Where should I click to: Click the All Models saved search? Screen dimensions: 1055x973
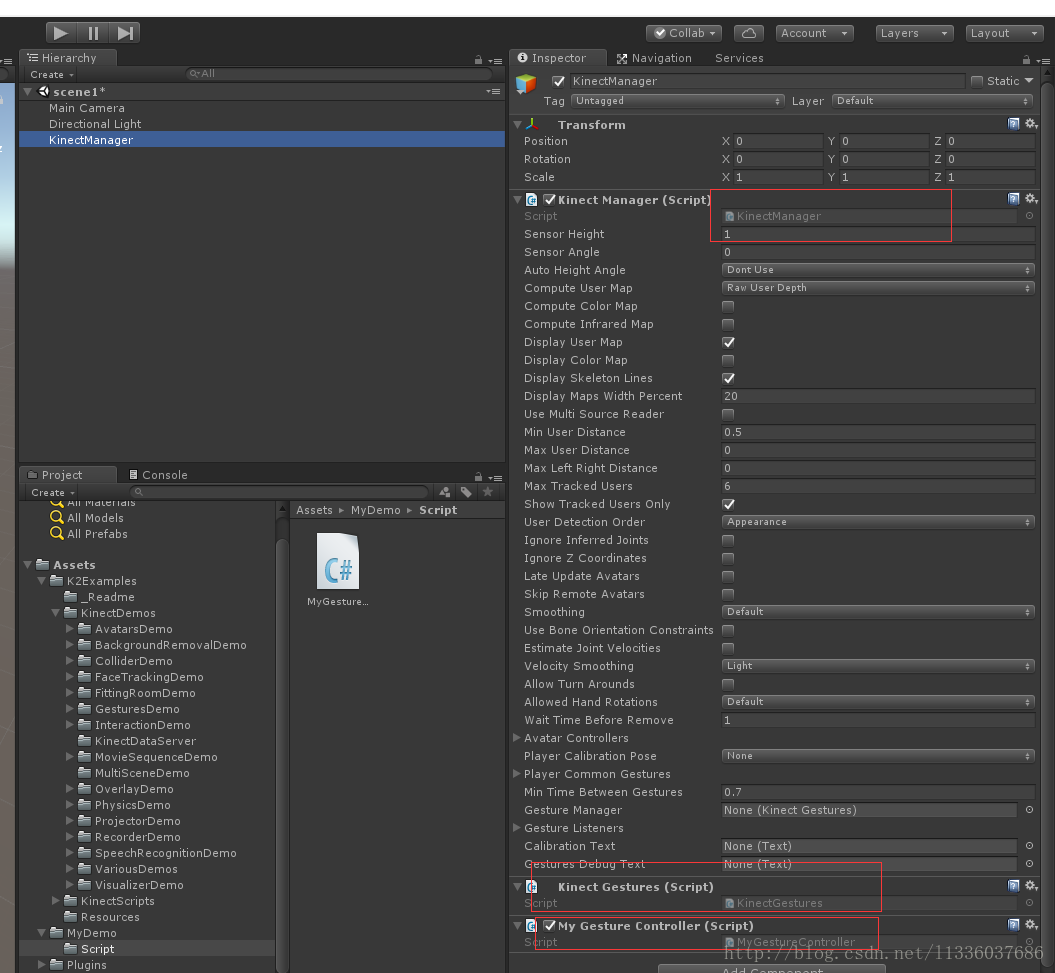click(87, 518)
